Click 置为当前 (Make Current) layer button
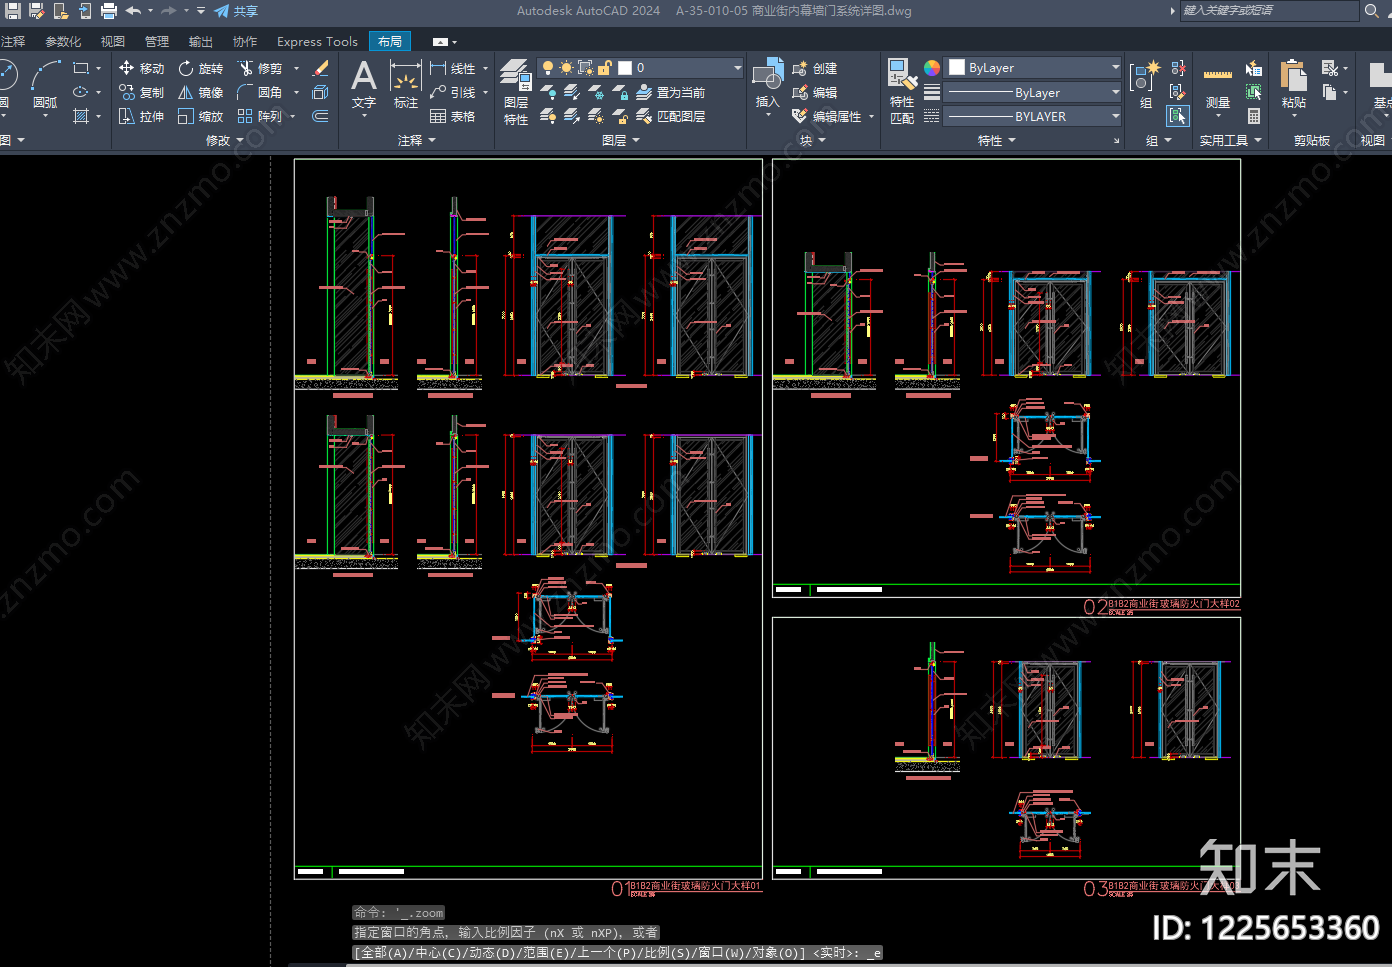This screenshot has width=1392, height=967. (x=671, y=92)
